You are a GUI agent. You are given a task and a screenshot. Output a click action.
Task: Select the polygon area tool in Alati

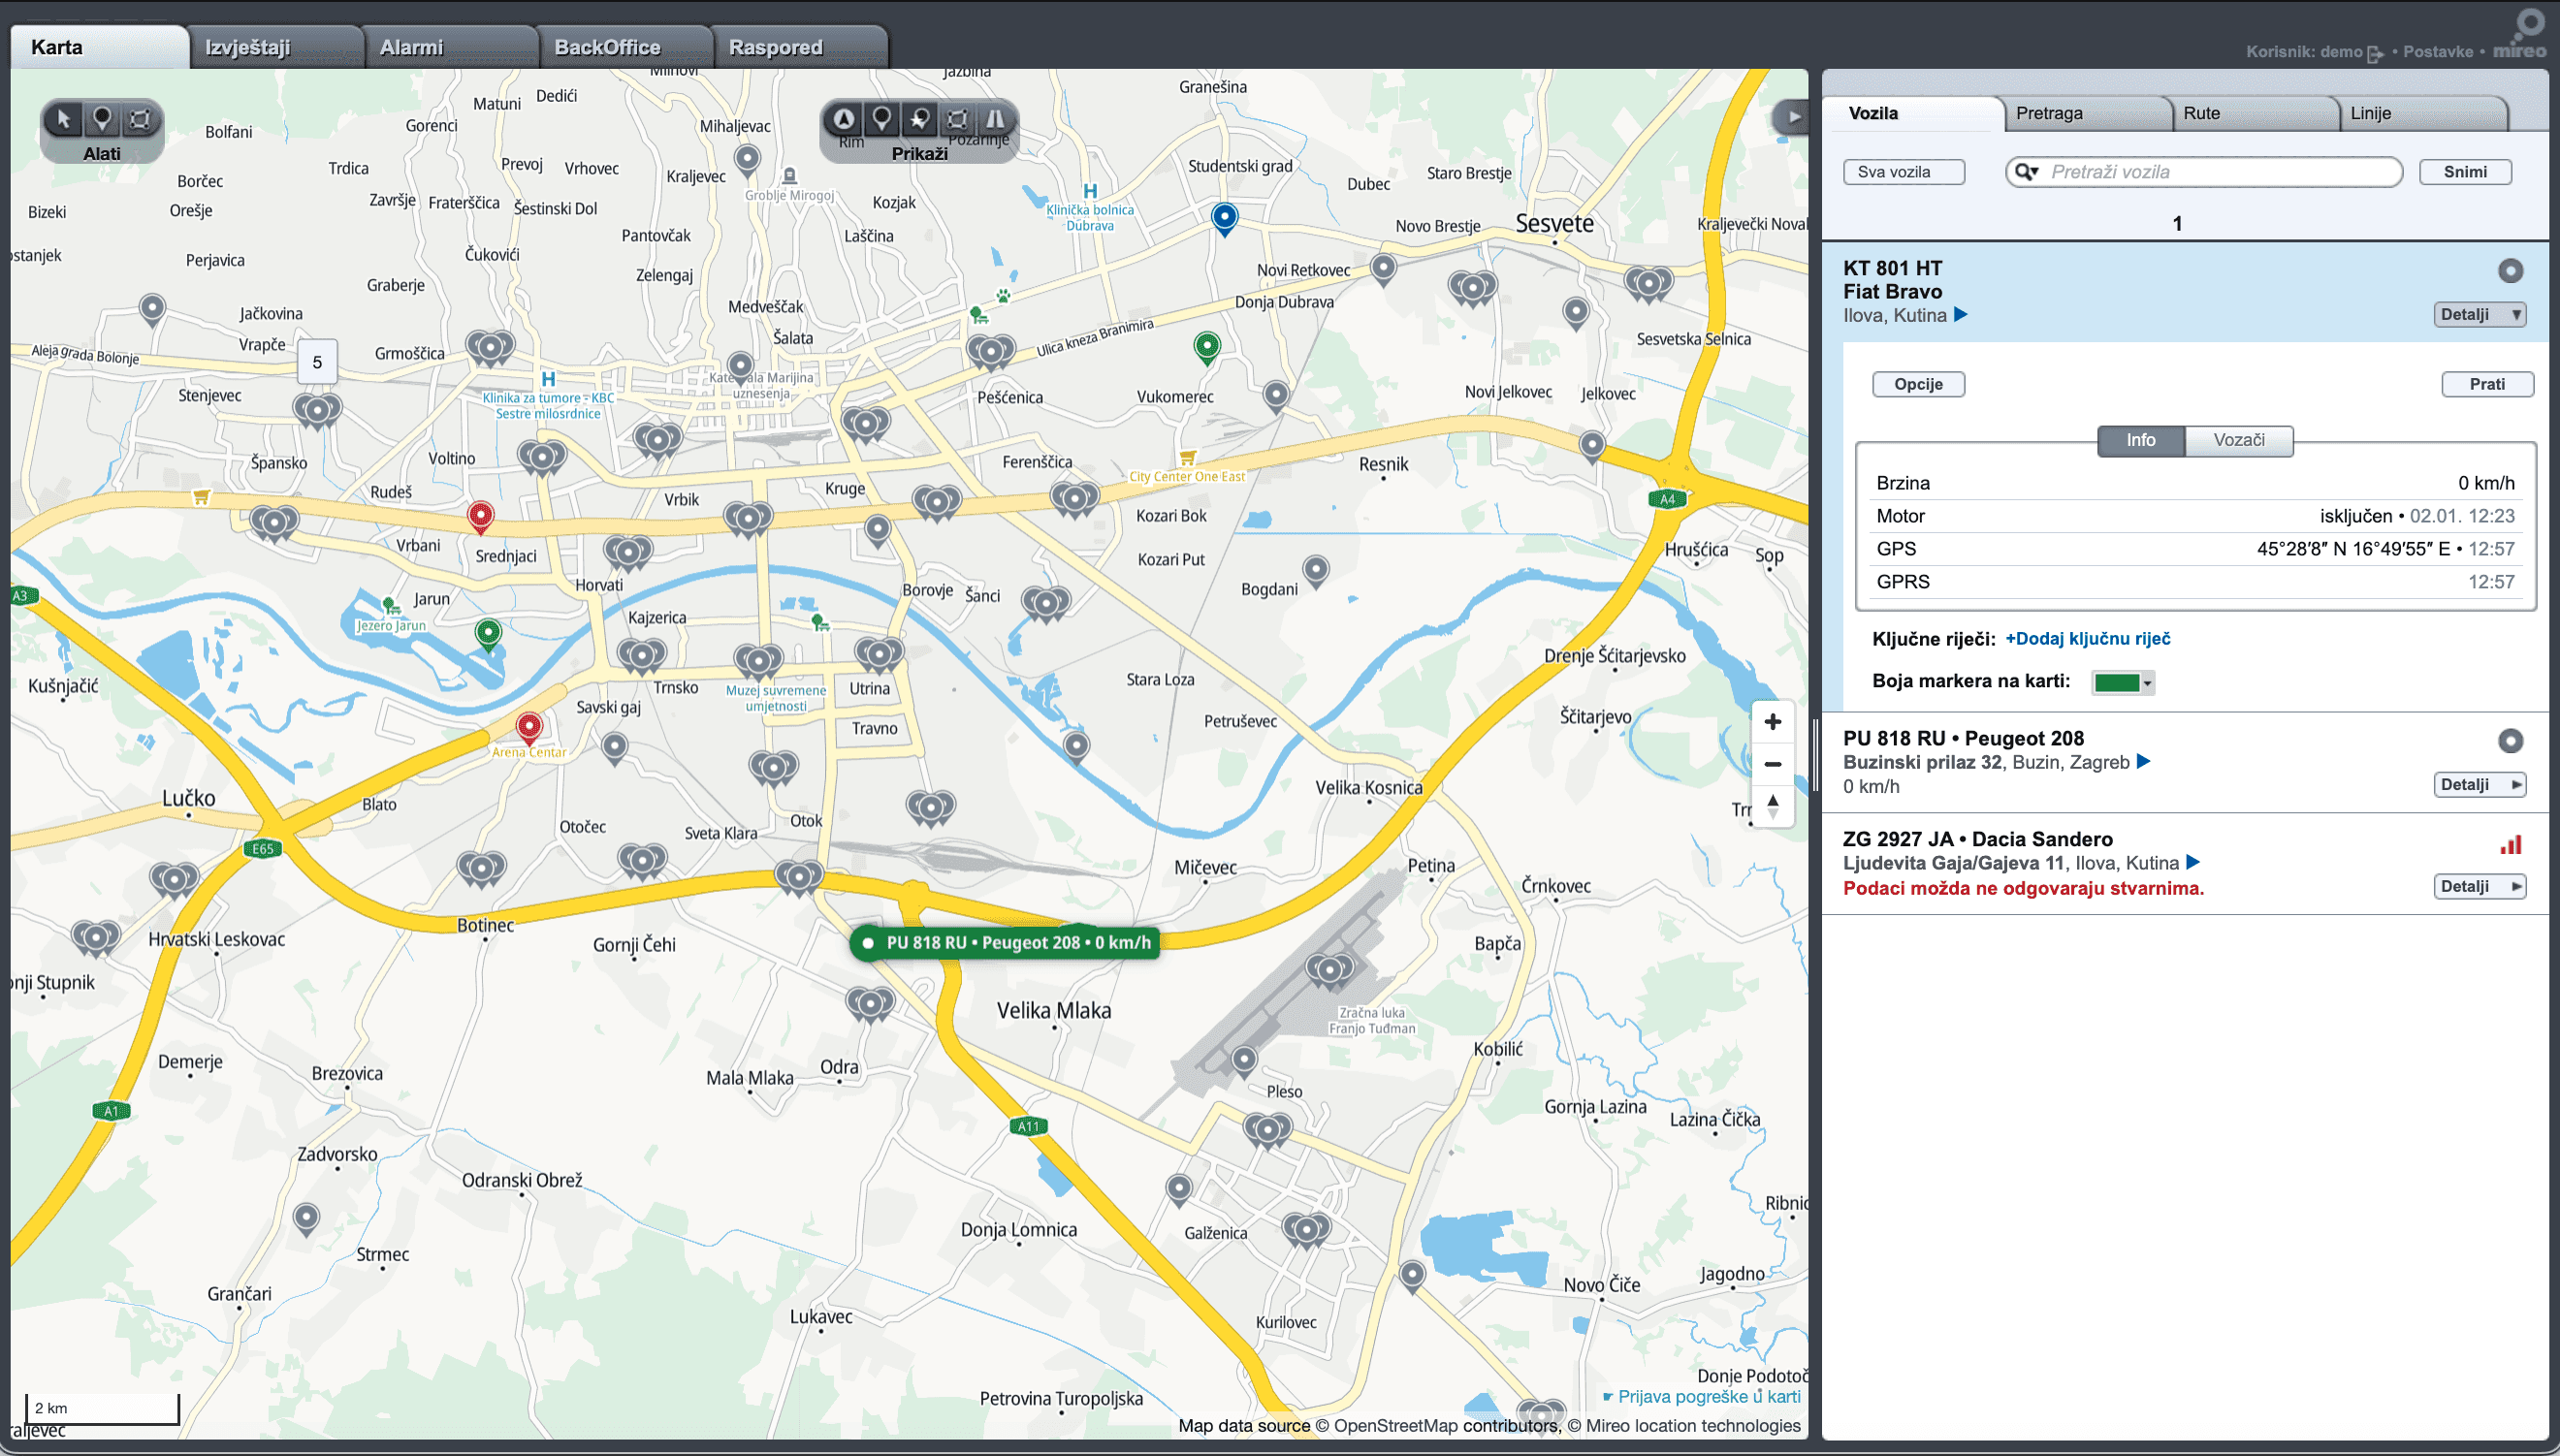[140, 120]
